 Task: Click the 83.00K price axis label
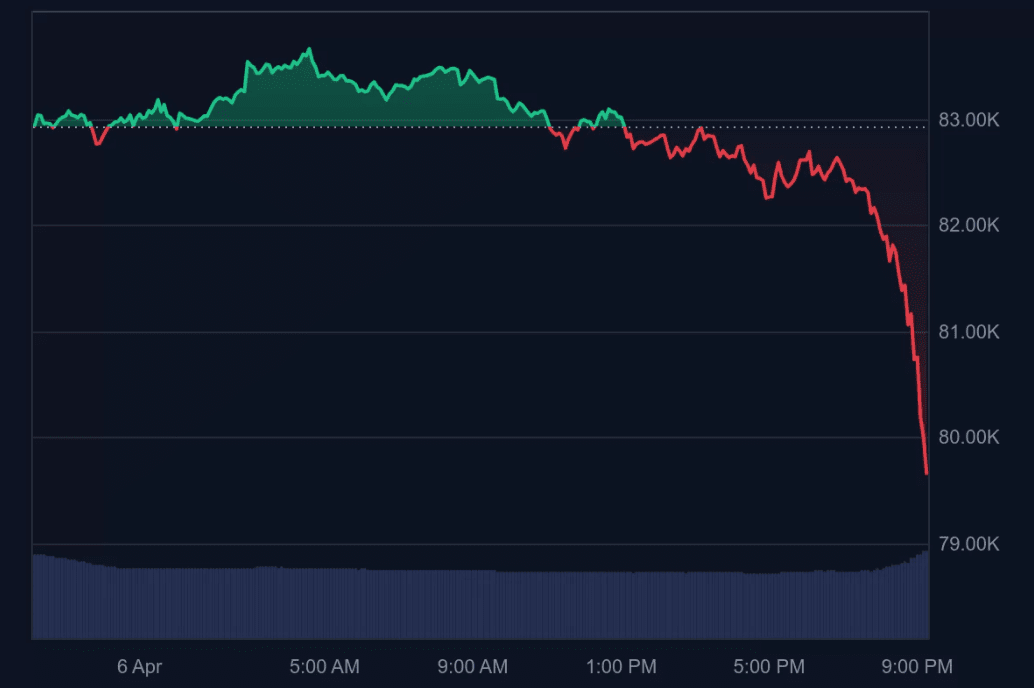[968, 120]
